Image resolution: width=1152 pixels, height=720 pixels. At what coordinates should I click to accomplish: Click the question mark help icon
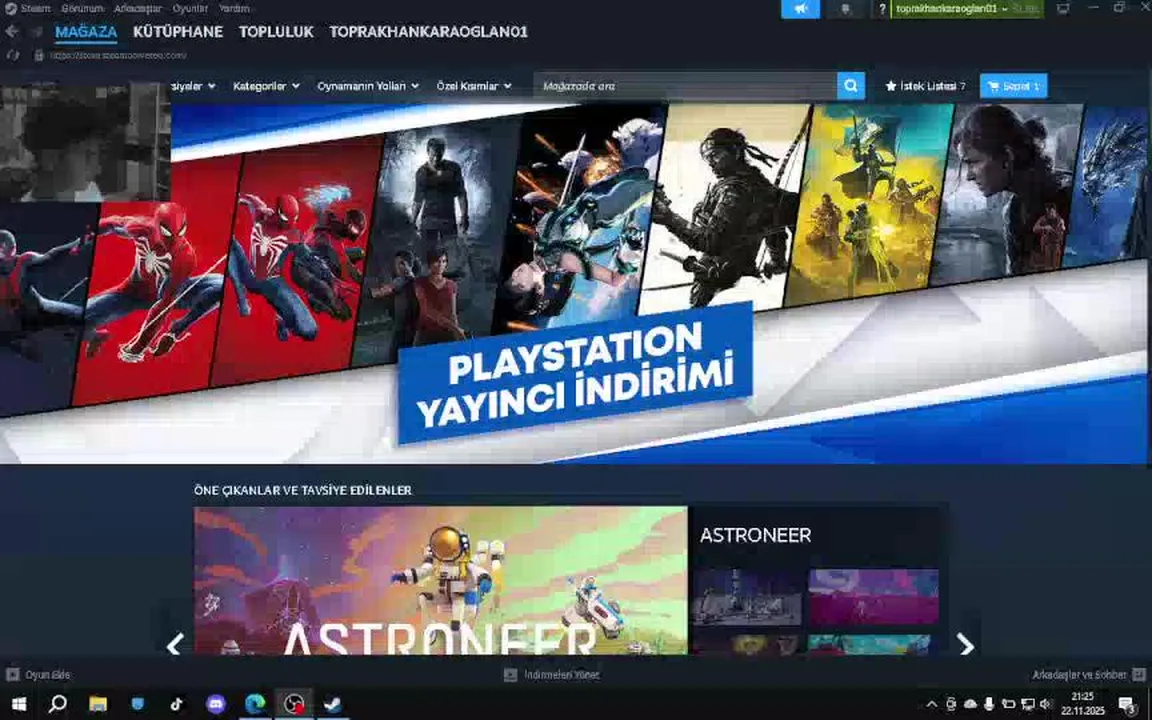(x=882, y=9)
